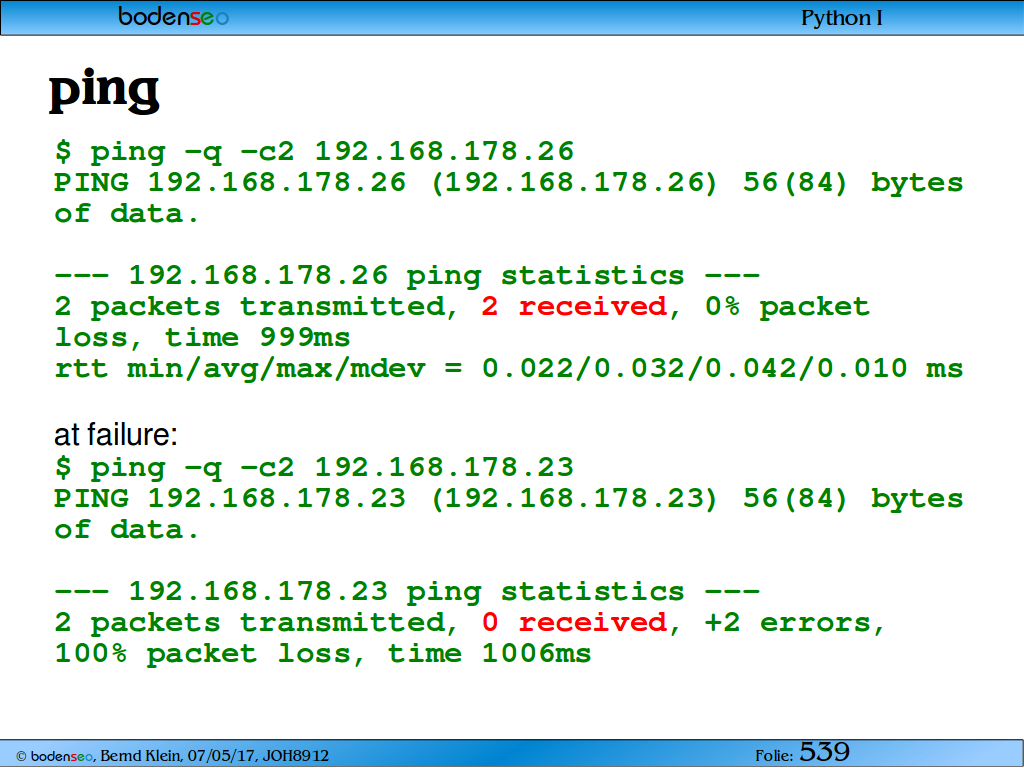Click '--- 192.168.178.26 ping statistics ---'
This screenshot has height=768, width=1024.
(407, 276)
